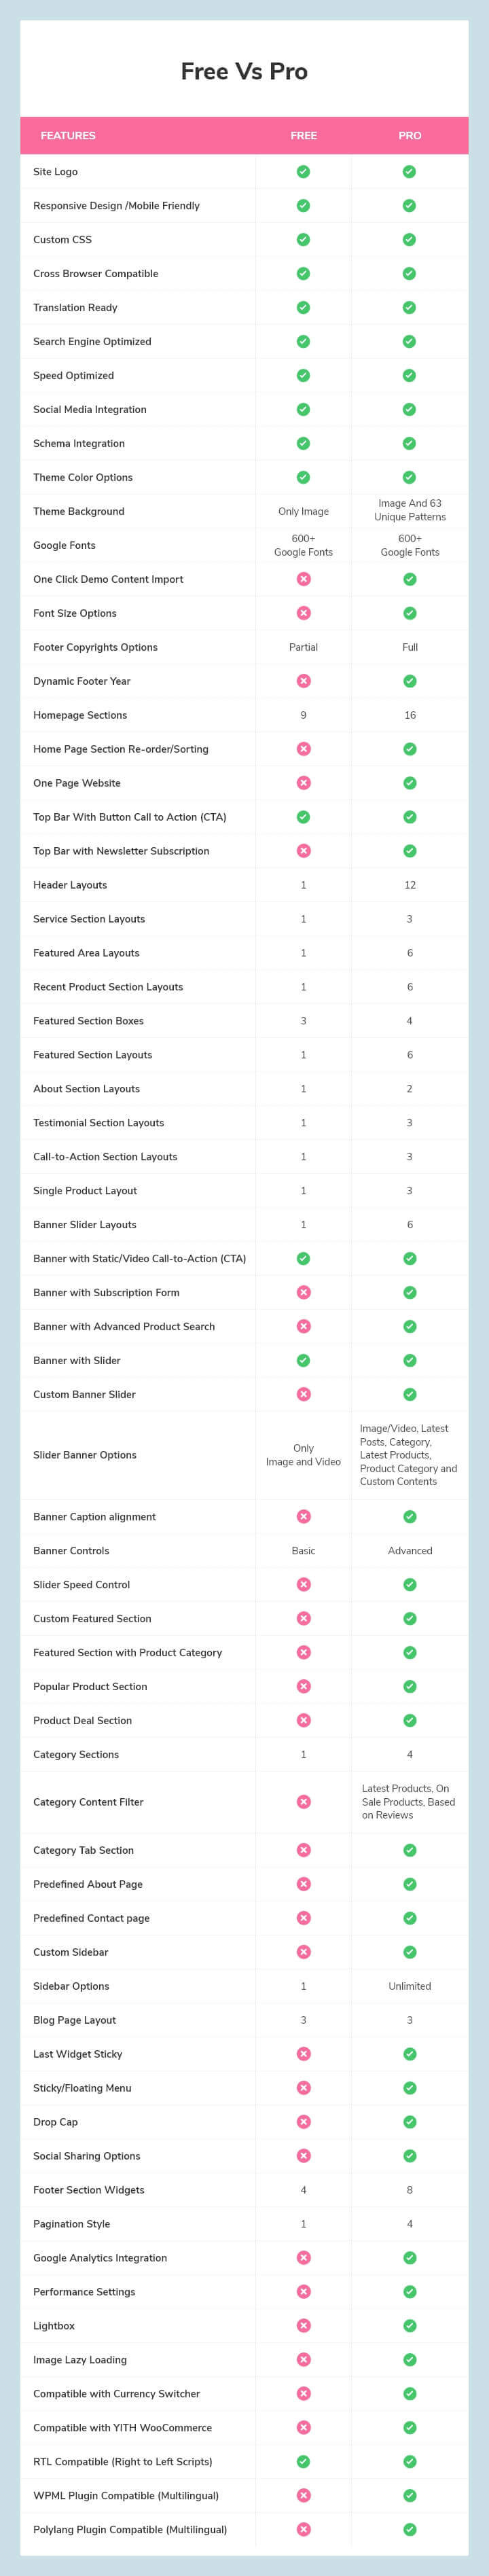
Task: Click the 'Google Analytics Integration' feature label
Action: pyautogui.click(x=100, y=2257)
